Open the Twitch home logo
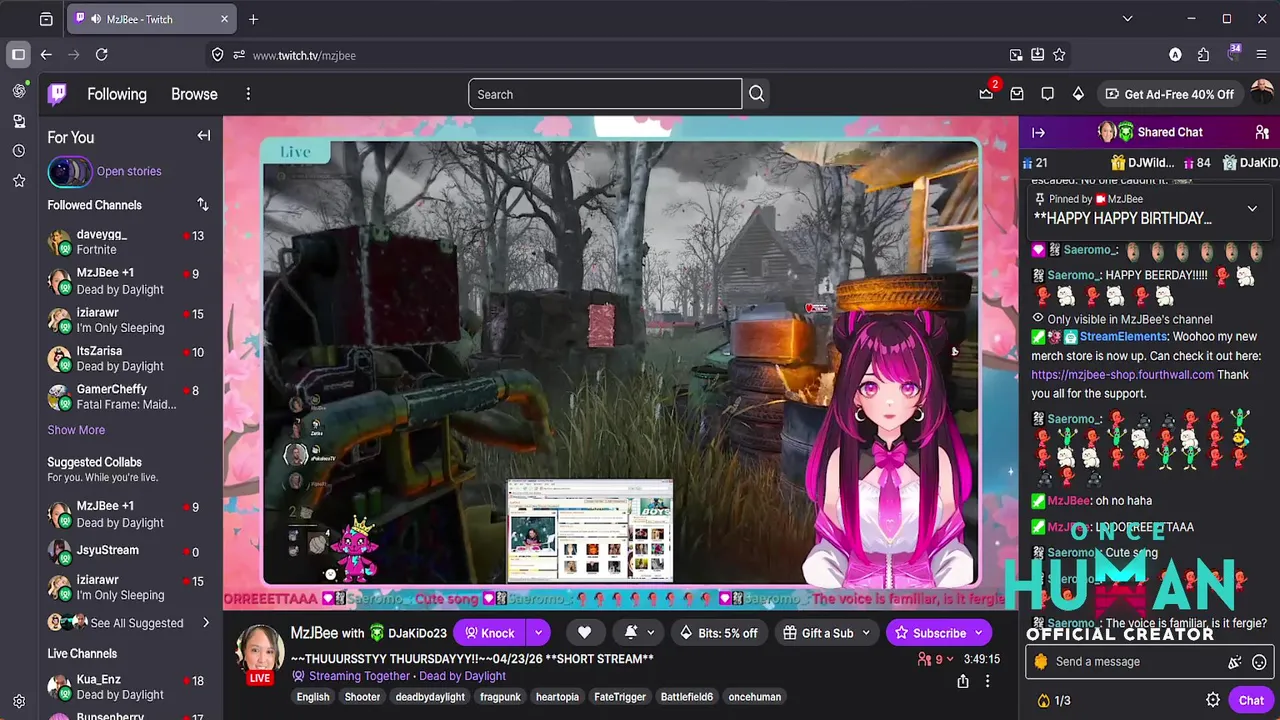1280x720 pixels. click(x=58, y=94)
